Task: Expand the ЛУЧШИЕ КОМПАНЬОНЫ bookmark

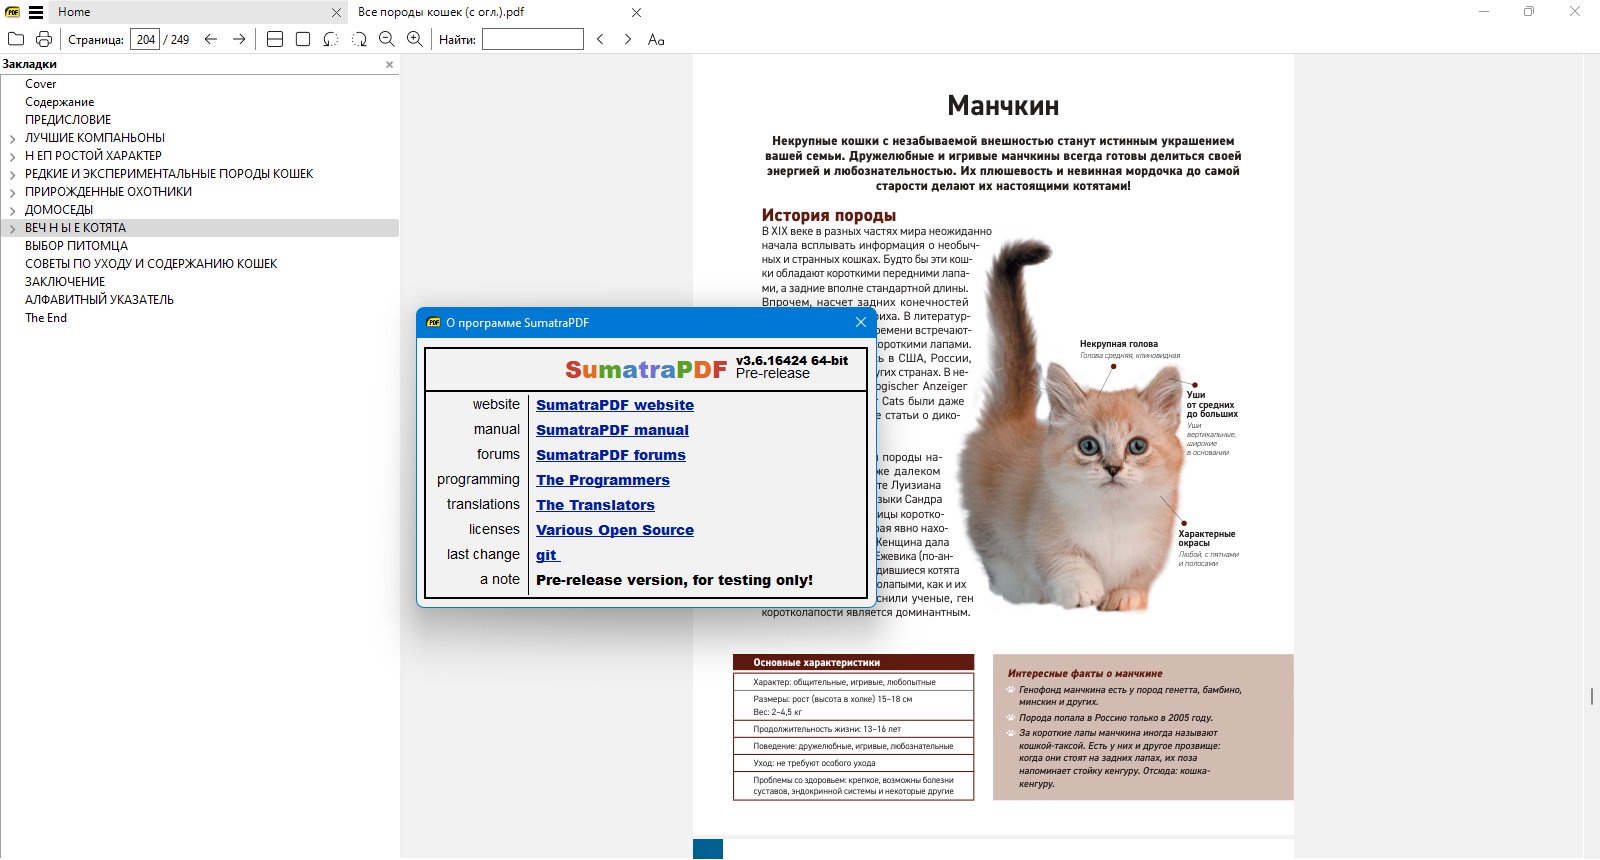Action: coord(12,139)
